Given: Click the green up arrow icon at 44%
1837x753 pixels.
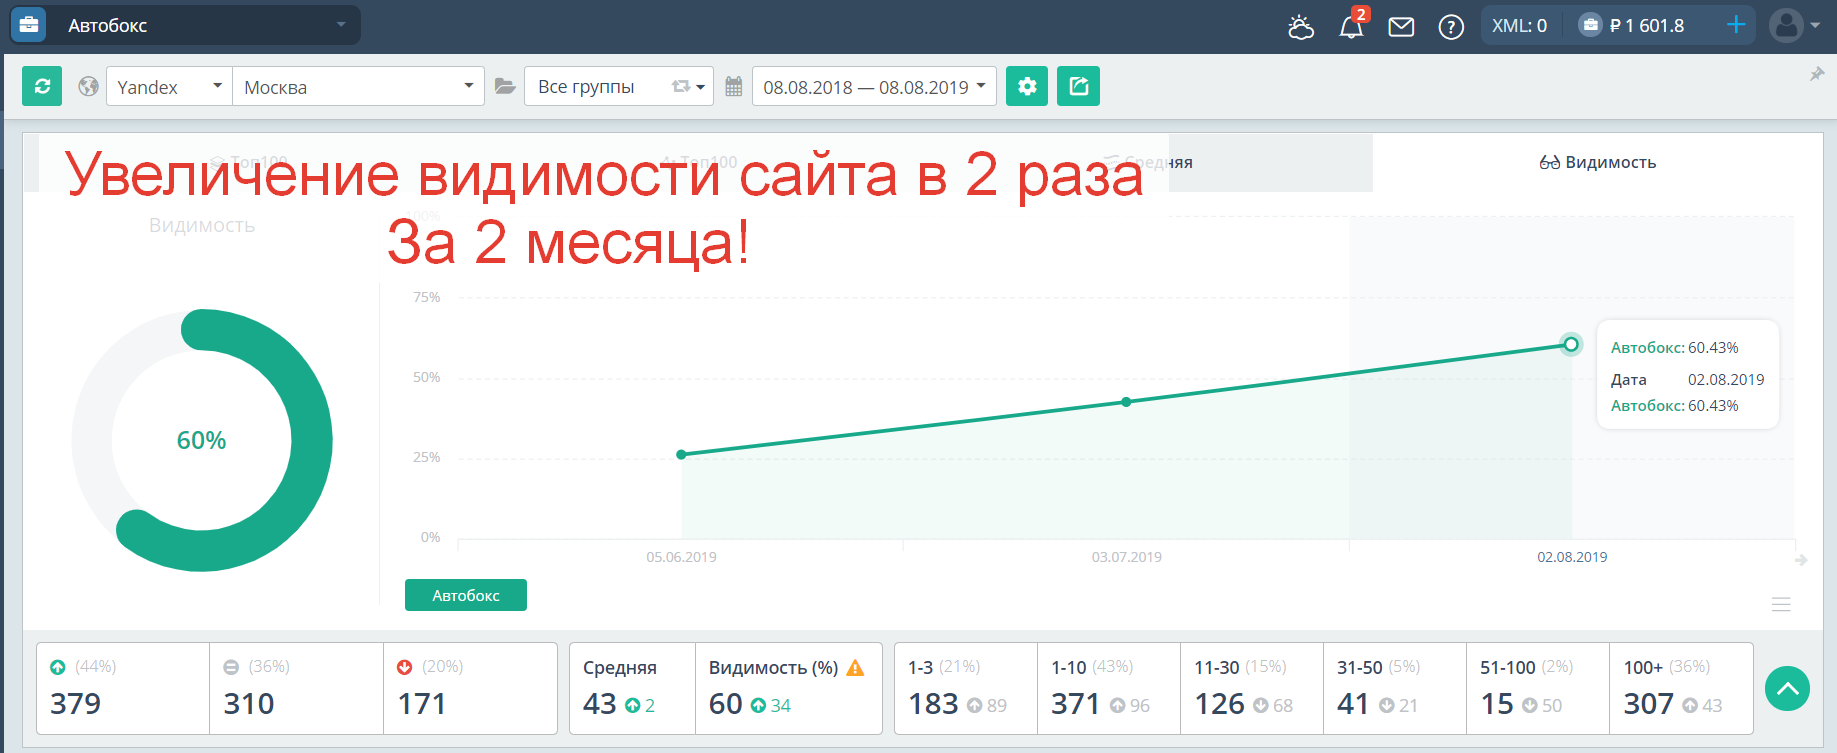Looking at the screenshot, I should [x=58, y=667].
